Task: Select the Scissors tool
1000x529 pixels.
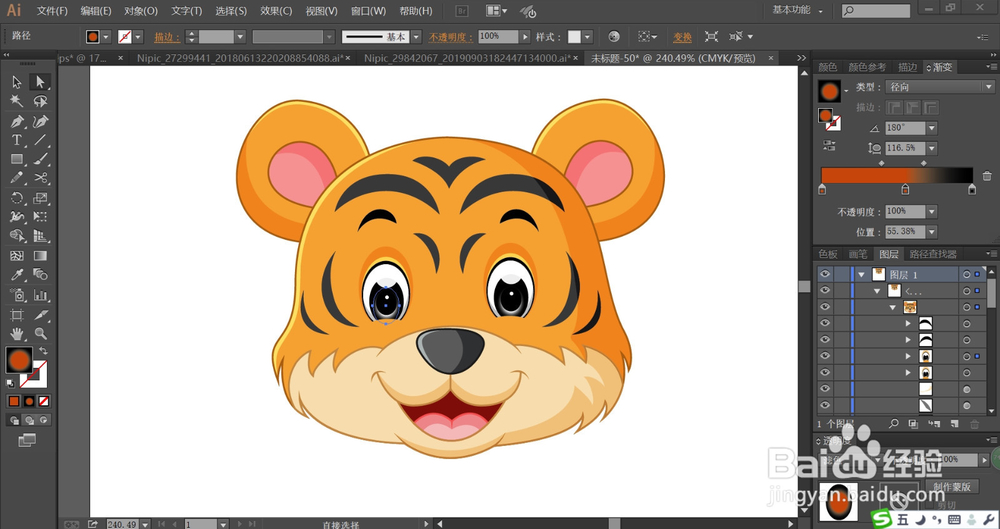Action: pos(40,178)
